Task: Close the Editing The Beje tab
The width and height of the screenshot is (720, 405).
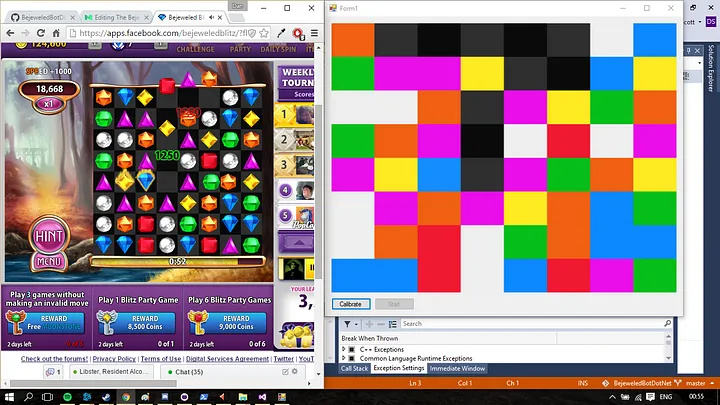Action: [x=146, y=17]
